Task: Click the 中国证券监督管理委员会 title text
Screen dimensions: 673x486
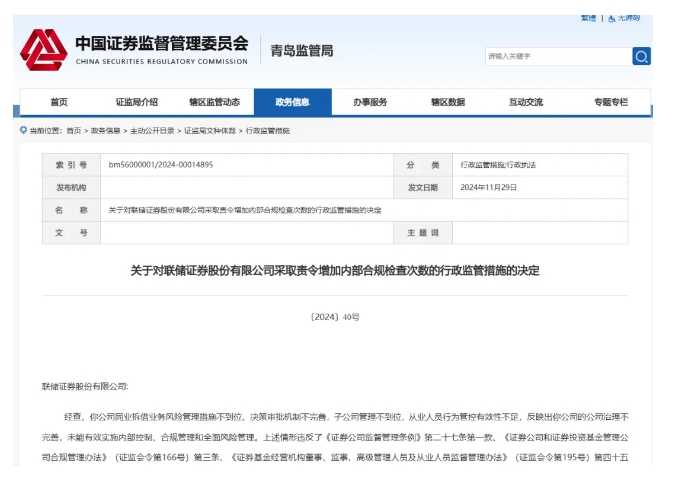Action: [162, 43]
